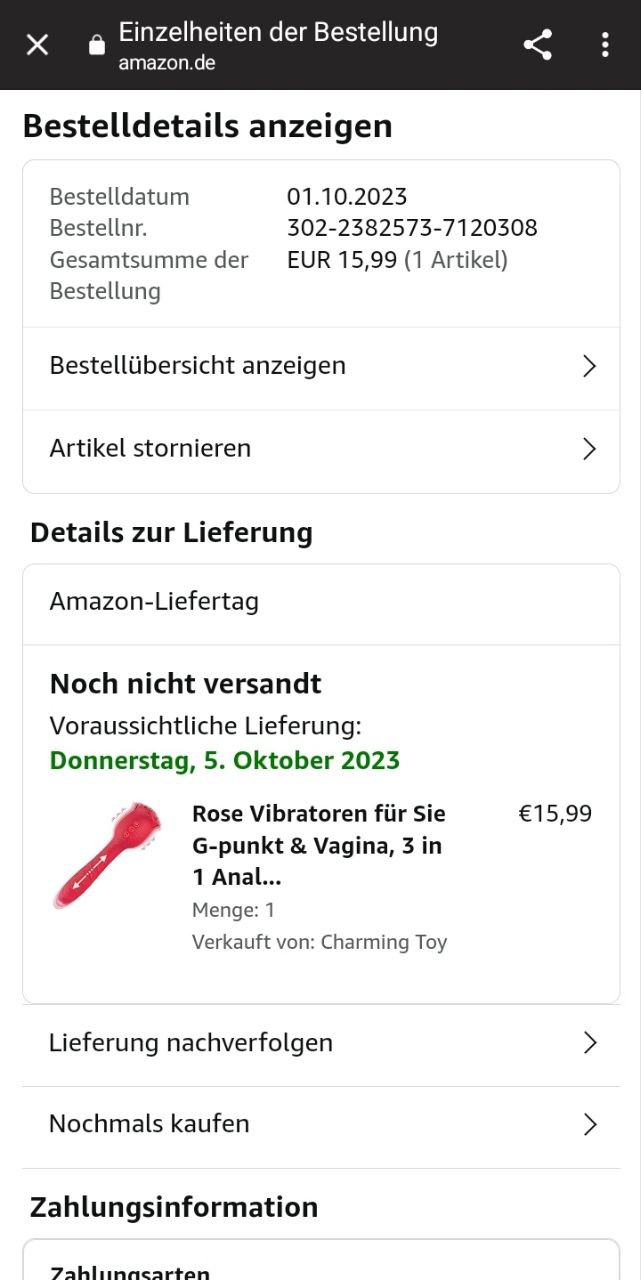Image resolution: width=641 pixels, height=1280 pixels.
Task: Tap the lock icon for site security
Action: pos(97,45)
